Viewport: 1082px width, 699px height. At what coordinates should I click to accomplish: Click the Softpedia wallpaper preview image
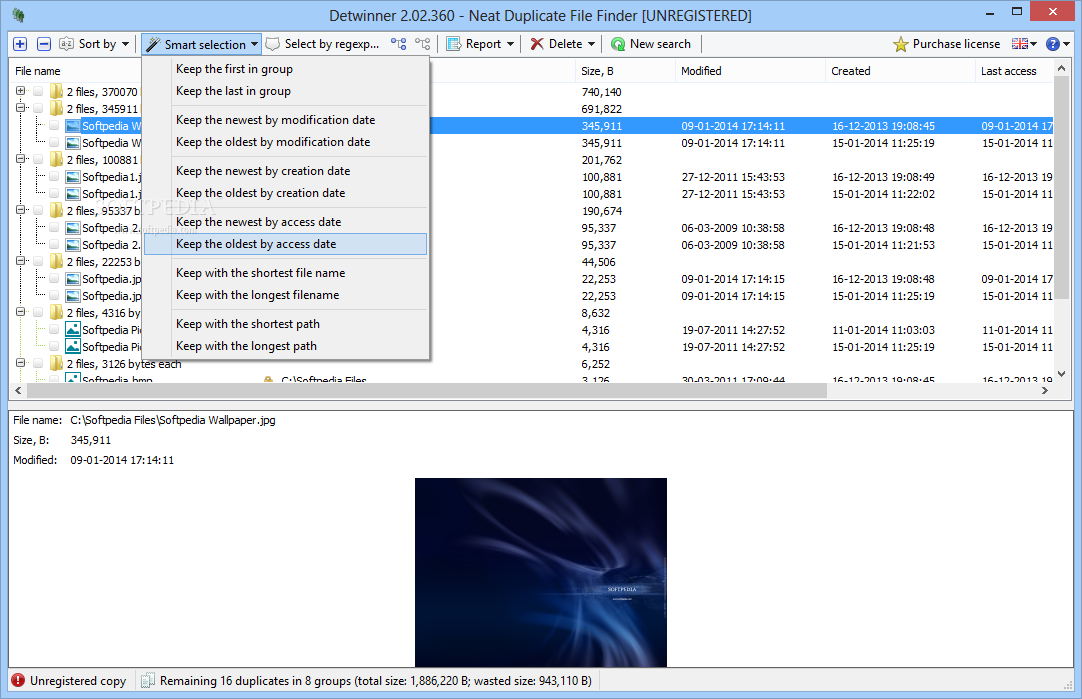(541, 572)
